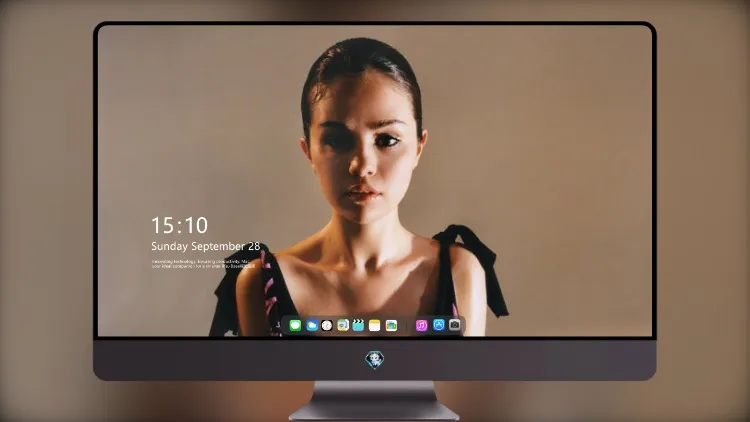750x422 pixels.
Task: Open the Clock app in the dock
Action: pos(327,326)
